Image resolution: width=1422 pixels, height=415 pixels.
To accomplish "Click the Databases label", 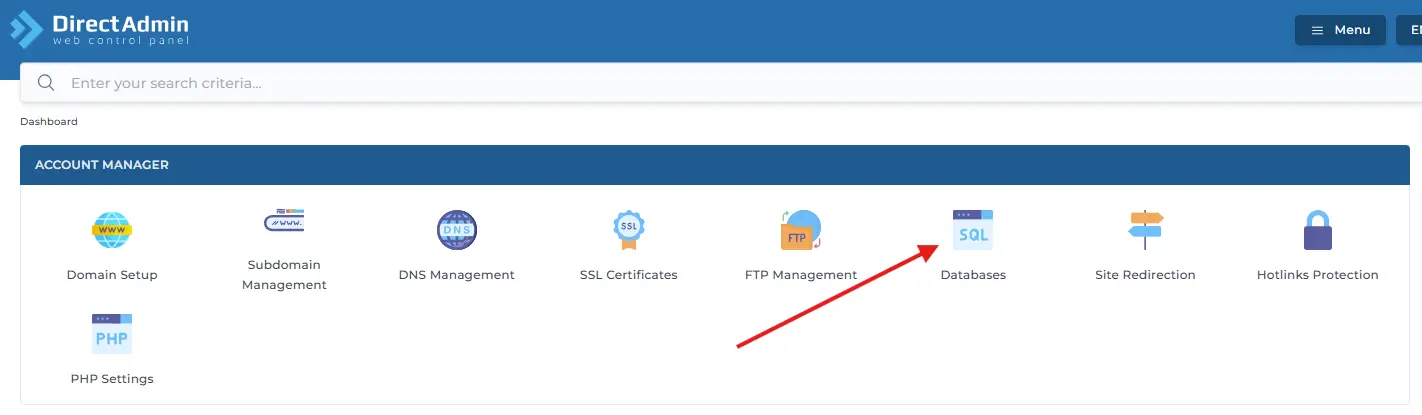I will pos(973,275).
